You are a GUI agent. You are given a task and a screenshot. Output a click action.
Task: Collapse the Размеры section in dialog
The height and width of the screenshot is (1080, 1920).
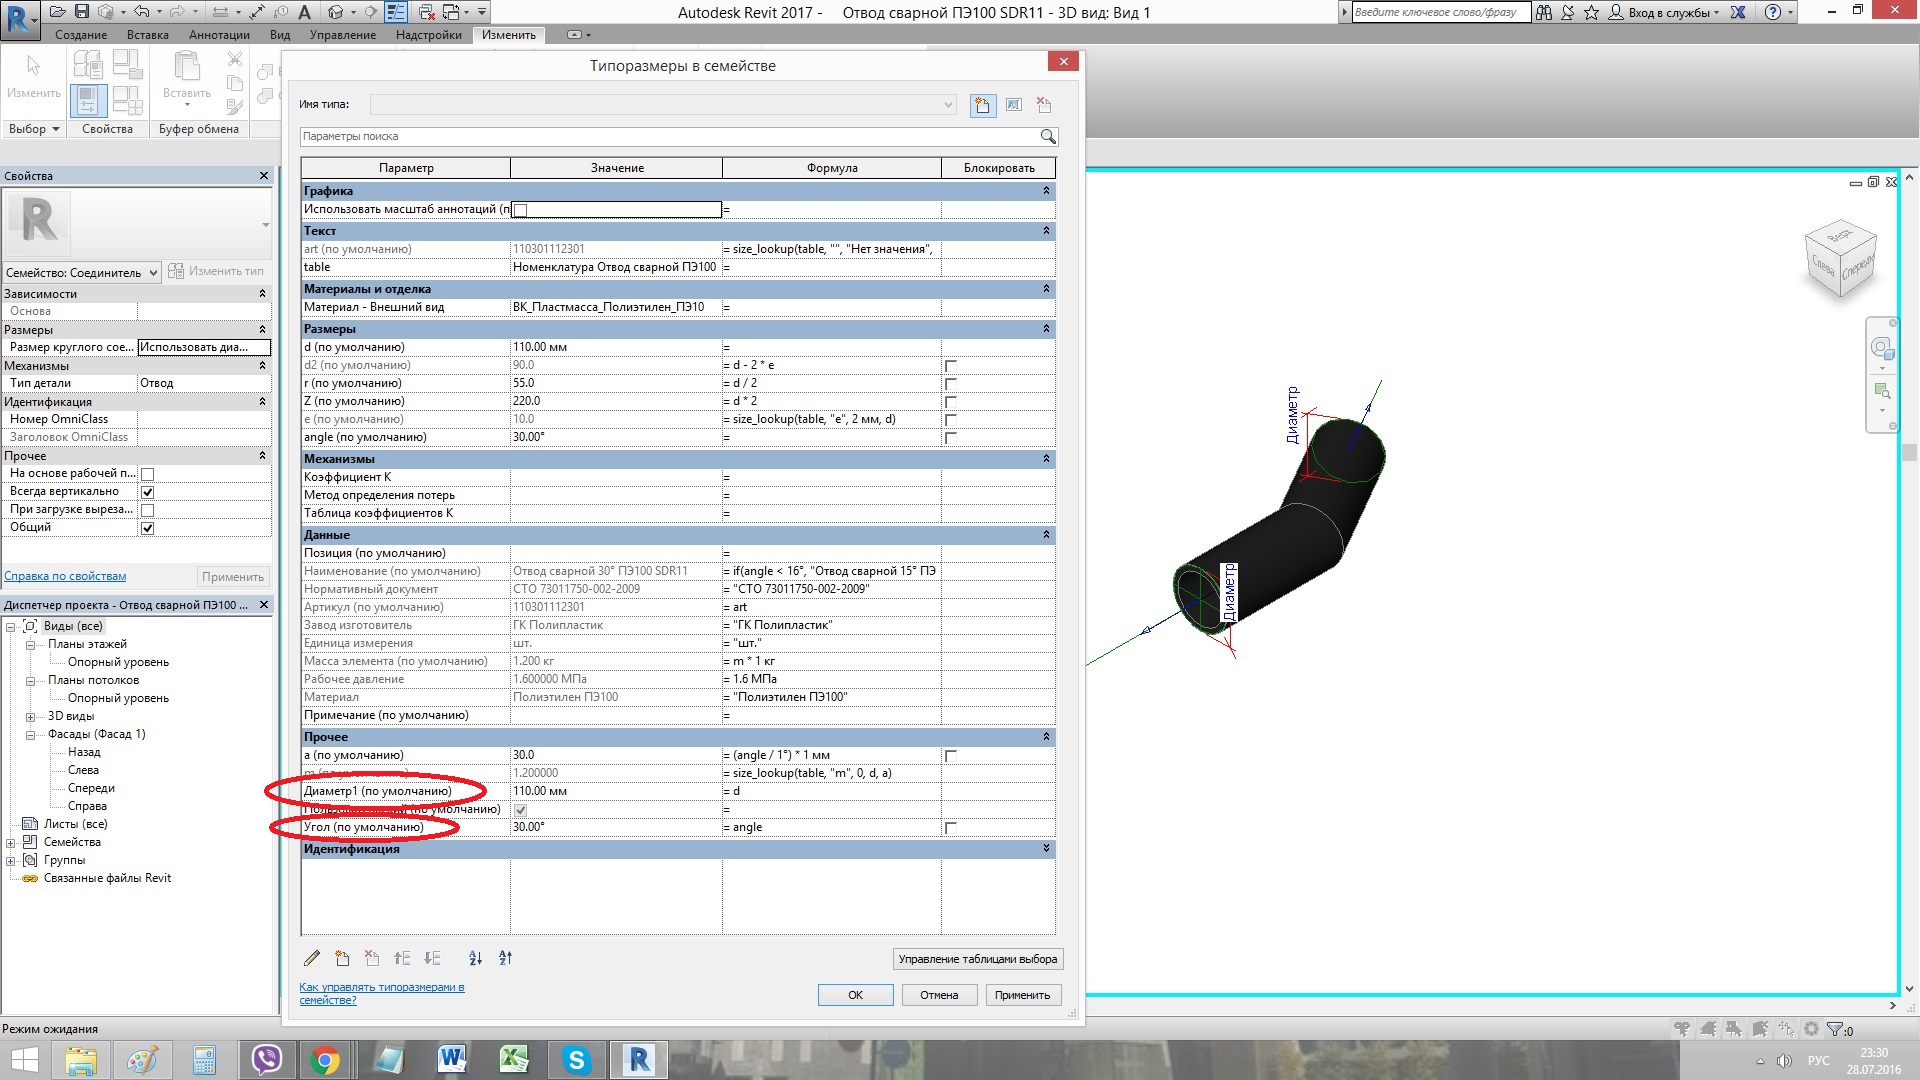1046,329
